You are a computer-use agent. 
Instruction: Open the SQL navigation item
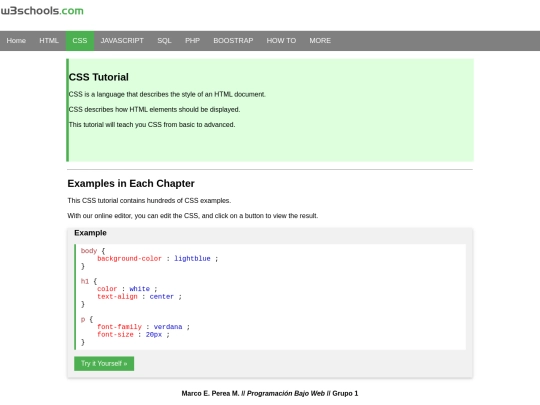164,41
